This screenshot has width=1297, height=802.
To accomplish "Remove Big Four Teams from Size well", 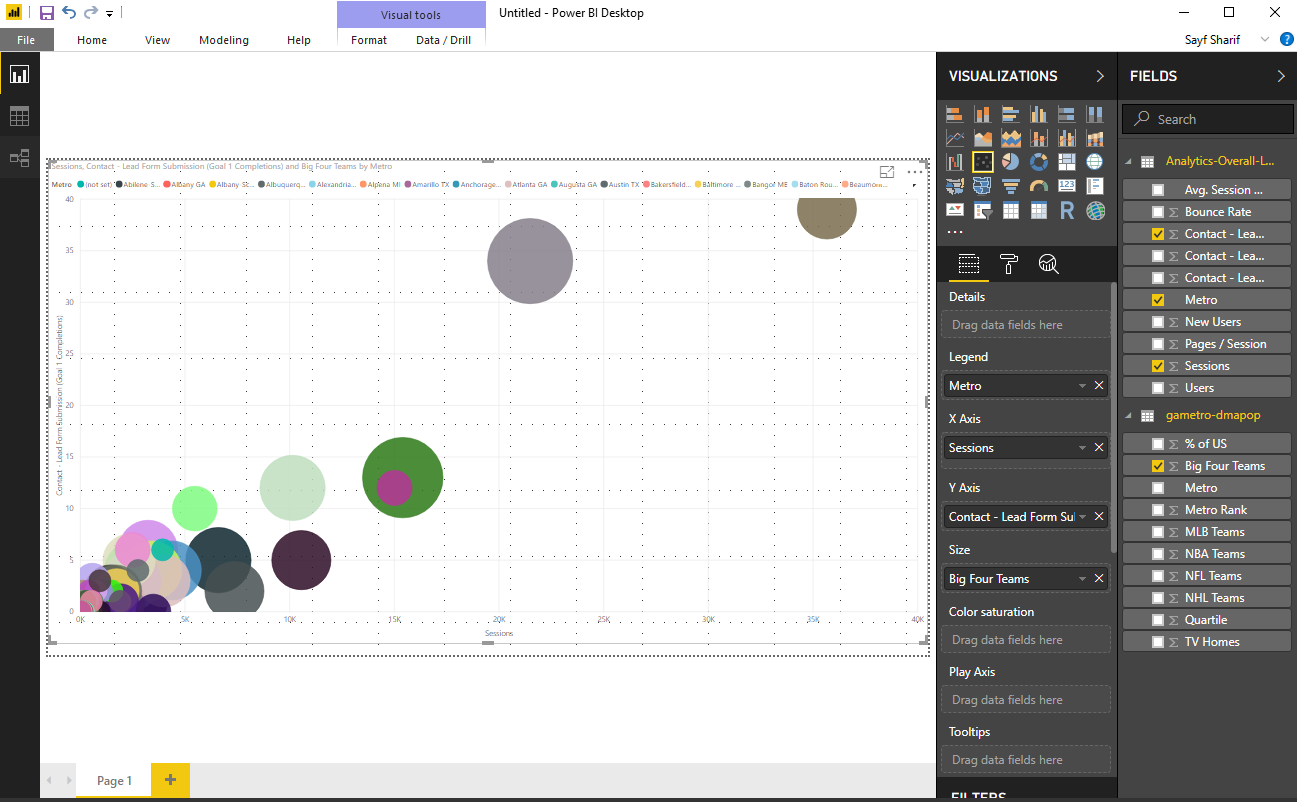I will click(1099, 579).
